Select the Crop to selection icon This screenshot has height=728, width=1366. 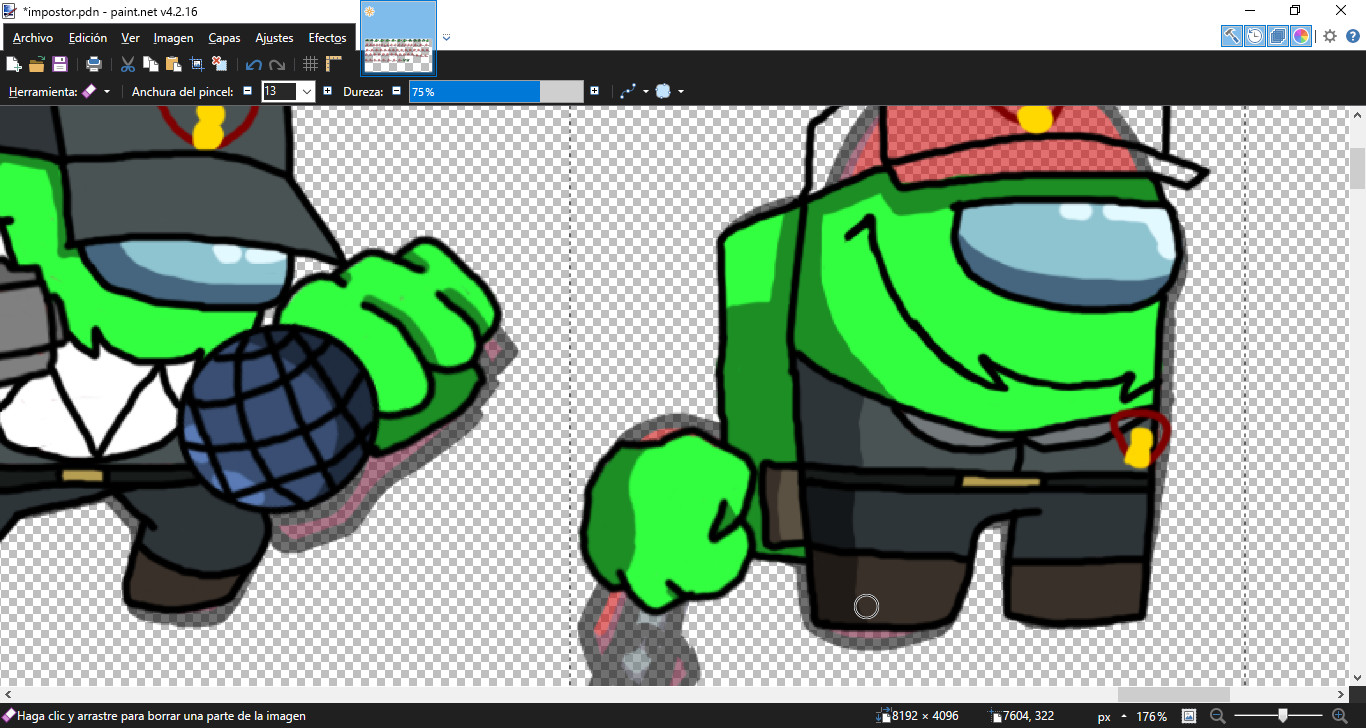point(195,63)
